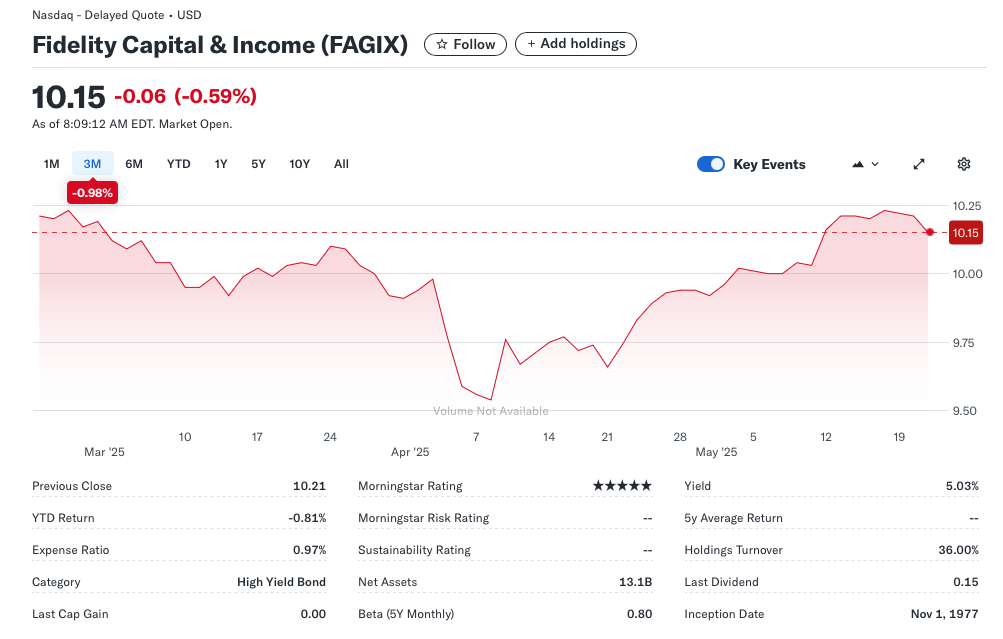Open the chart settings gear icon
This screenshot has width=1003, height=639.
click(963, 164)
